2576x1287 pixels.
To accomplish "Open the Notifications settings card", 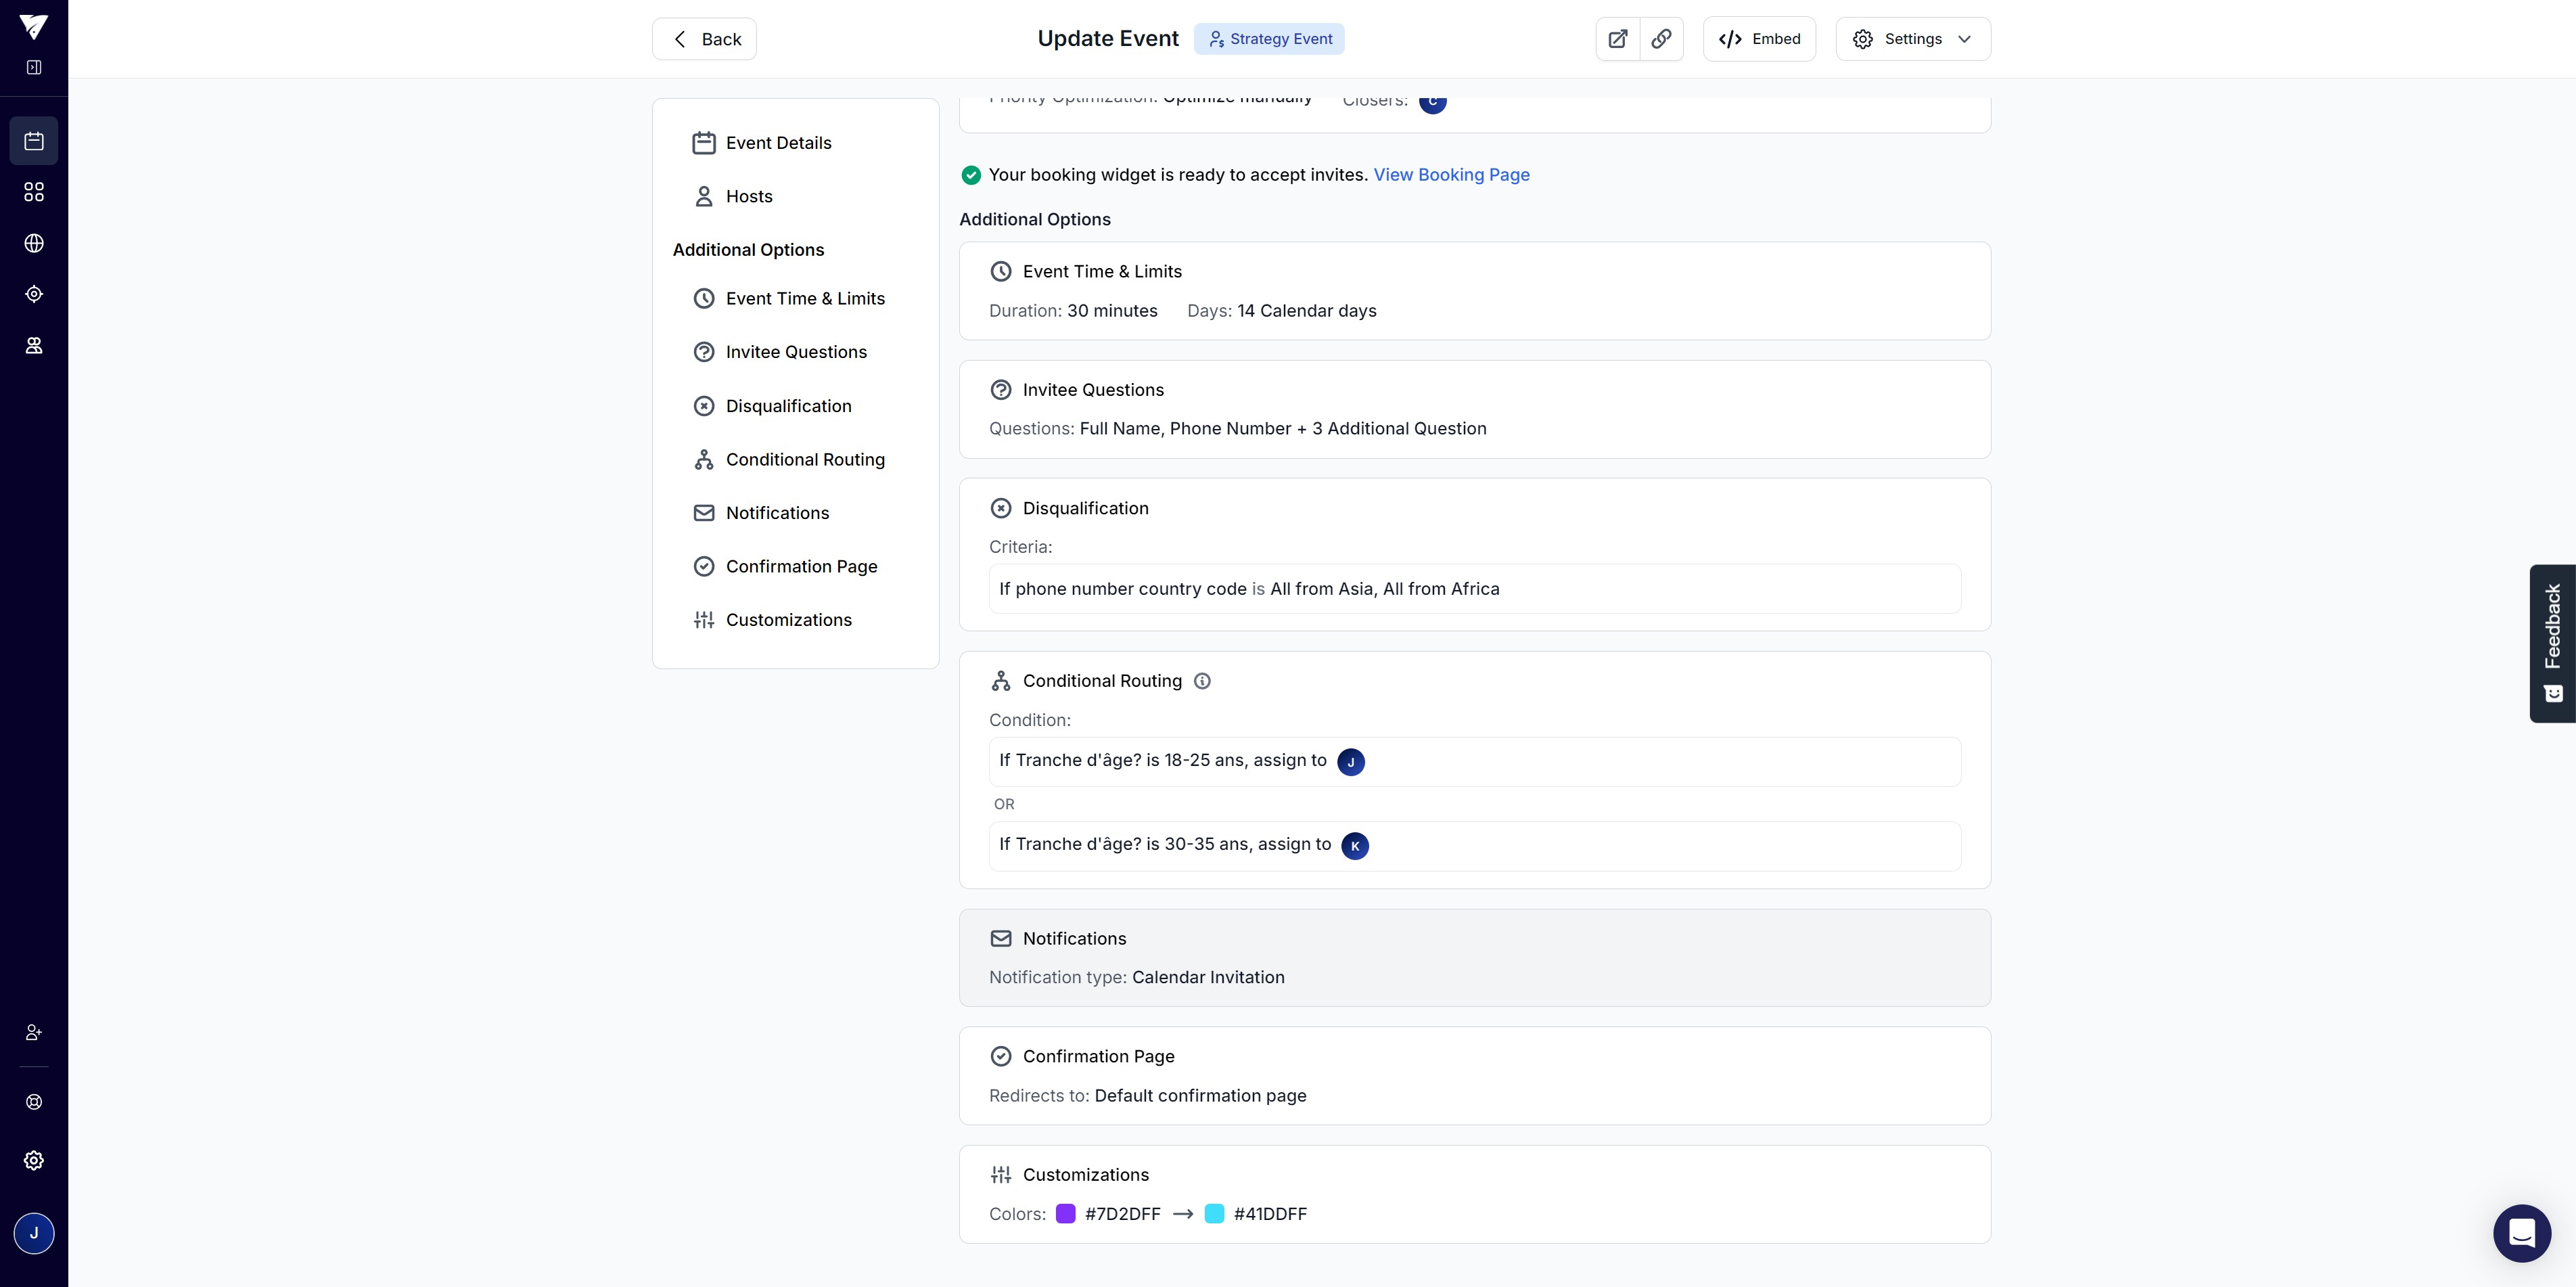I will pos(1474,957).
